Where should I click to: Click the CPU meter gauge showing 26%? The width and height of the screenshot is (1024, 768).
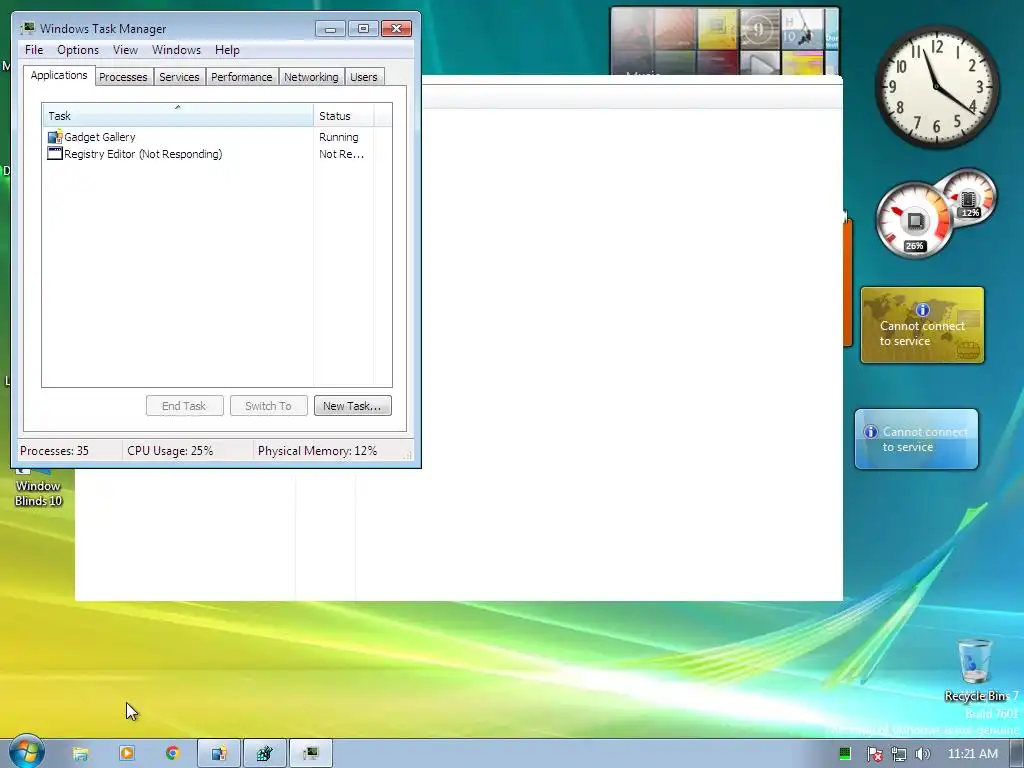pos(914,221)
